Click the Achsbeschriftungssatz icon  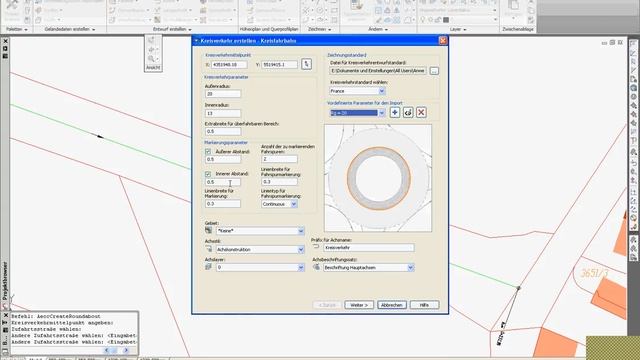coord(316,267)
